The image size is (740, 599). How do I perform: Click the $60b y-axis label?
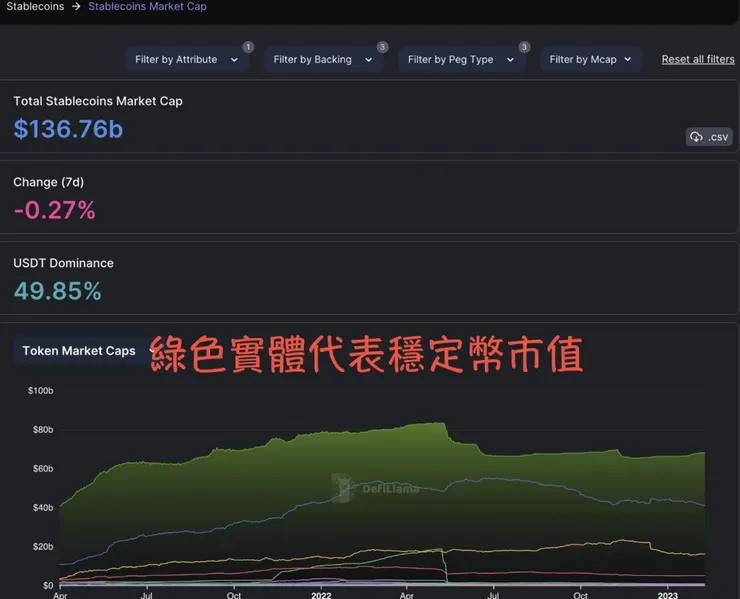[43, 469]
